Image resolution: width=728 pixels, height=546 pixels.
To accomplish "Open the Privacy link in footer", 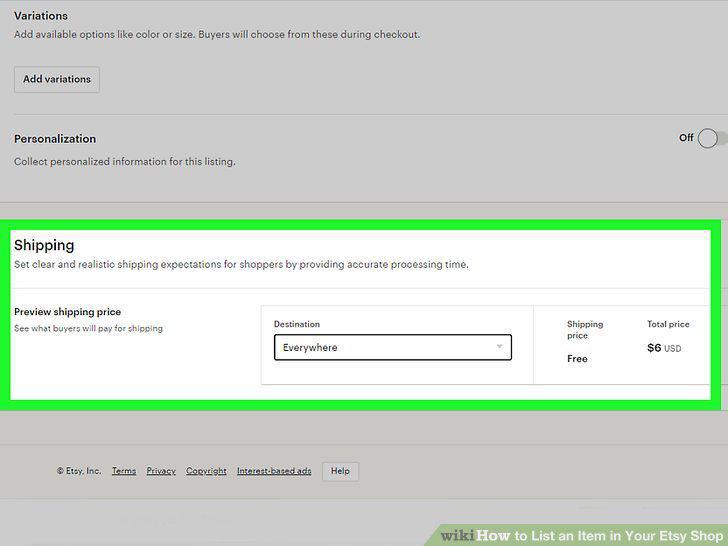I will [x=161, y=471].
